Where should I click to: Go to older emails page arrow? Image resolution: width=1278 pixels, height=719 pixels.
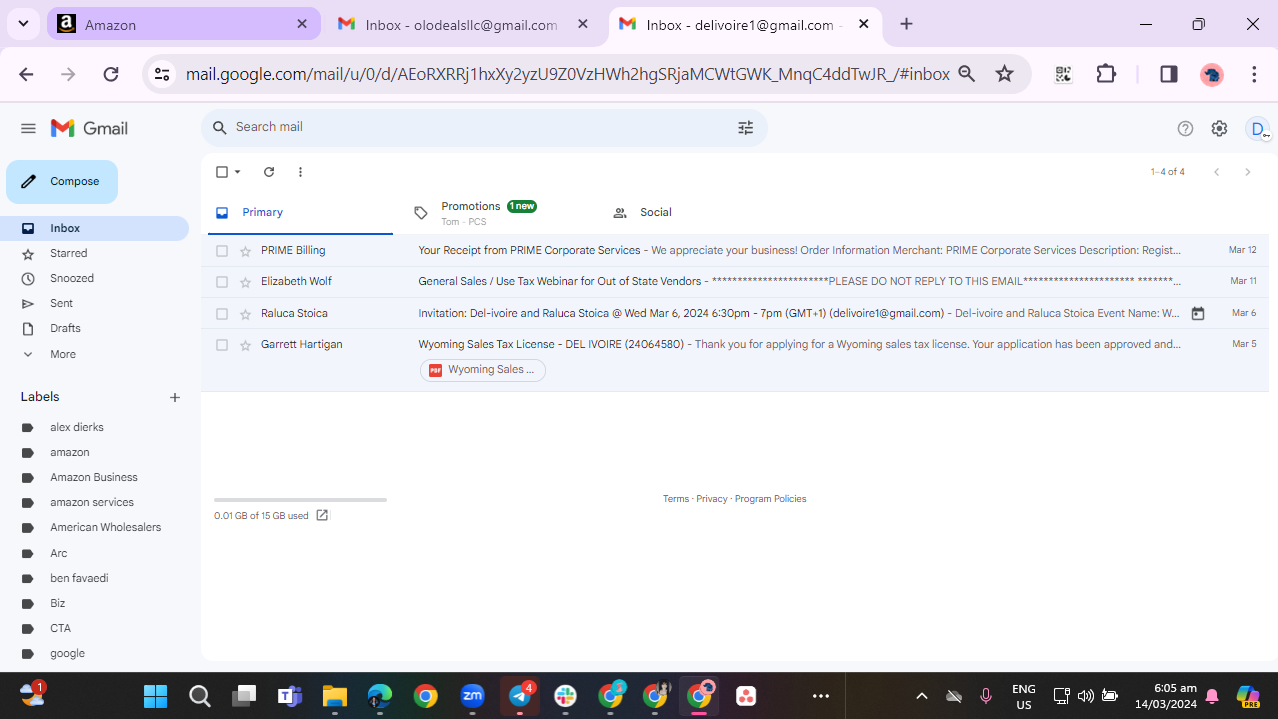coord(1247,172)
